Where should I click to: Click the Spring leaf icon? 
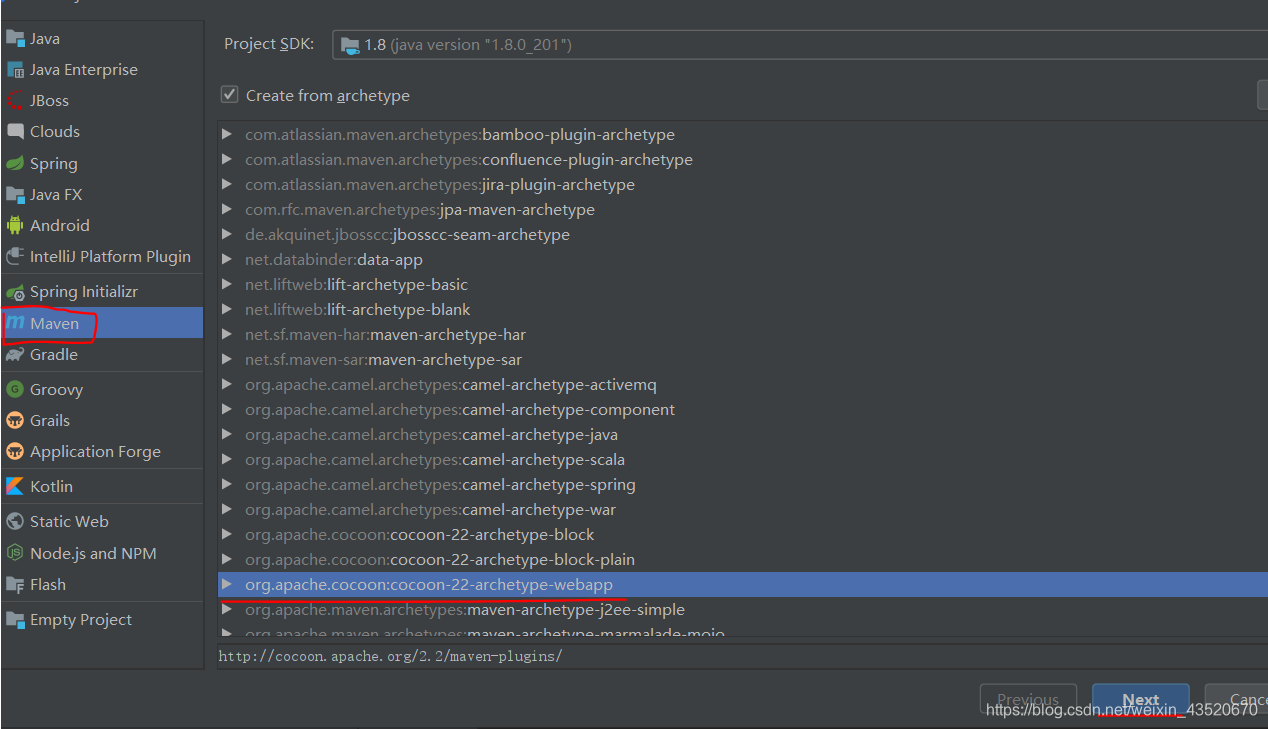15,164
